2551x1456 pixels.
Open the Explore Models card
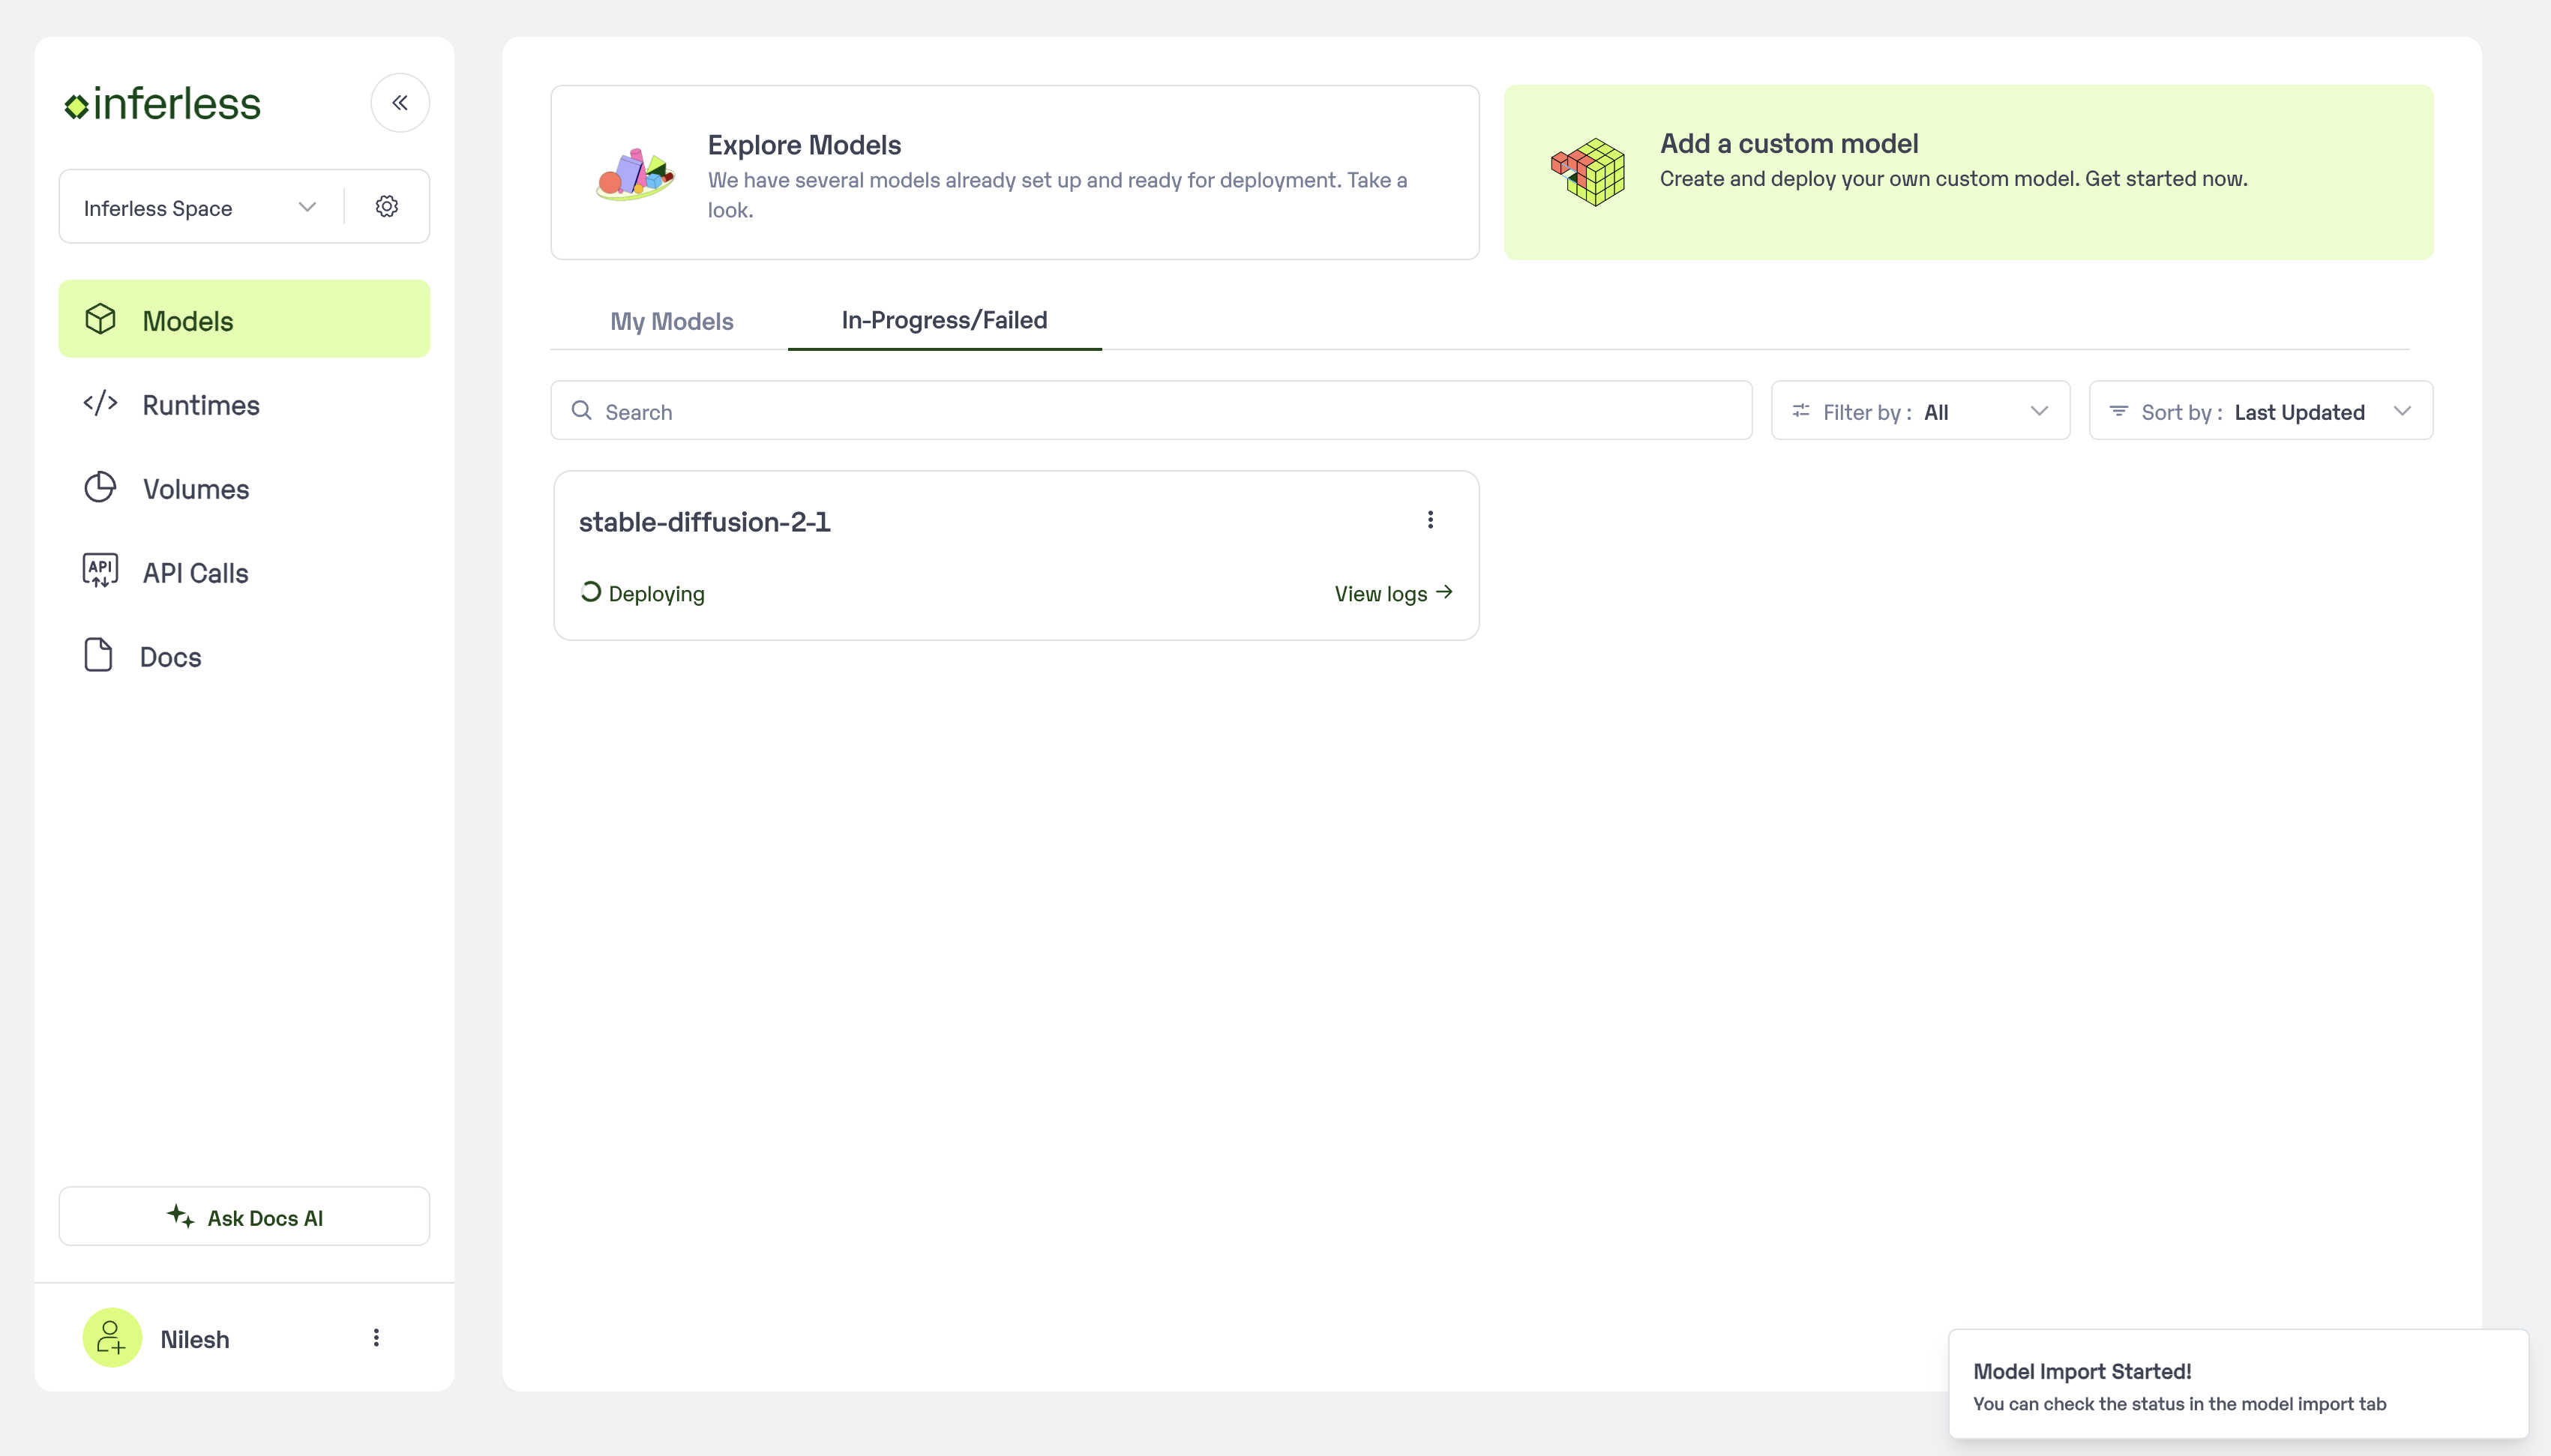point(1014,172)
